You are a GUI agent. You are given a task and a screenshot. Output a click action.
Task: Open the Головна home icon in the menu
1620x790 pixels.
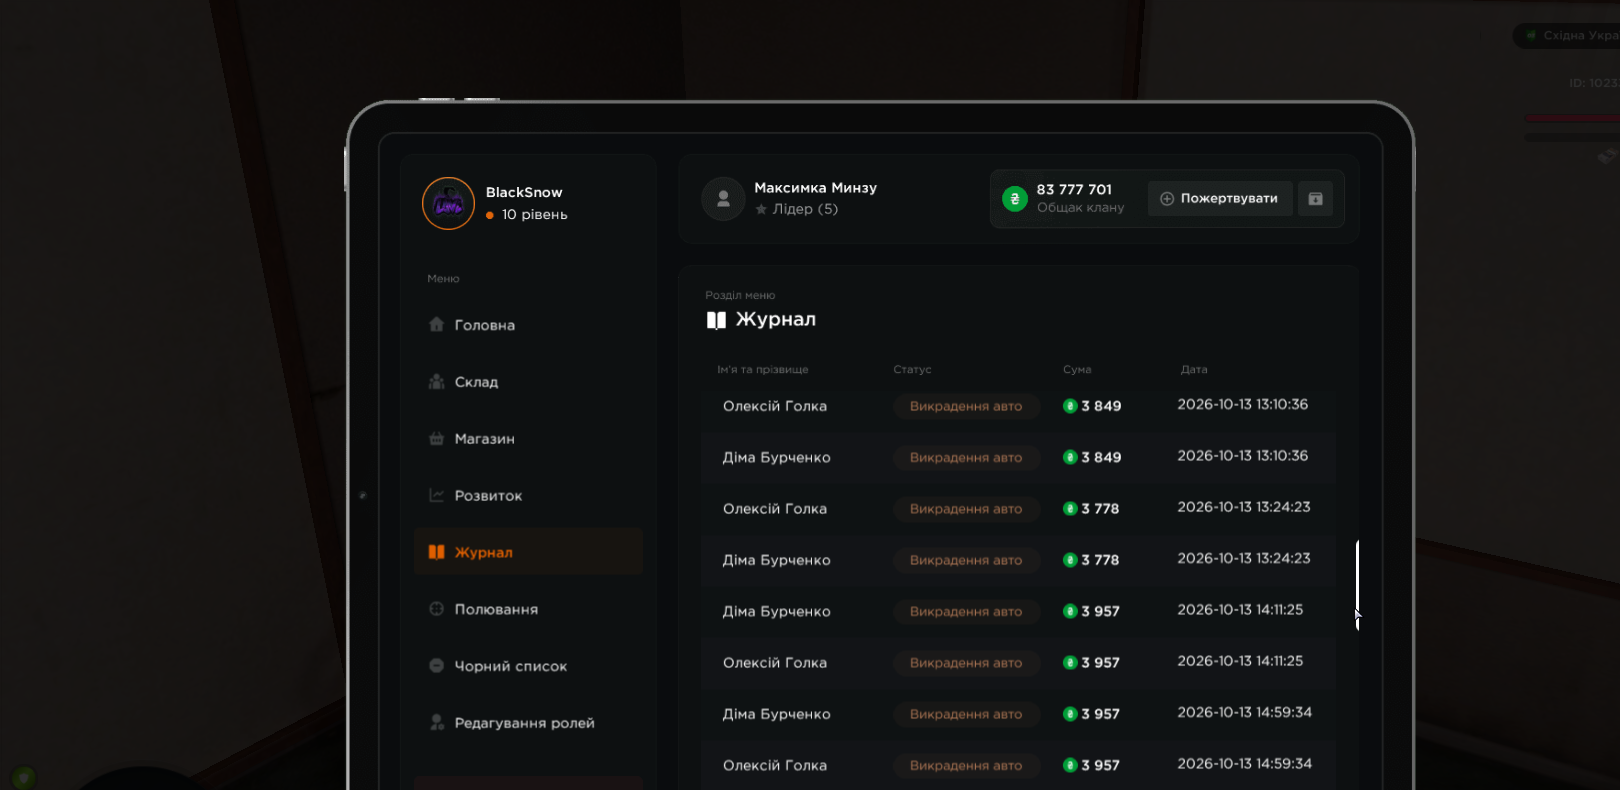pyautogui.click(x=436, y=324)
